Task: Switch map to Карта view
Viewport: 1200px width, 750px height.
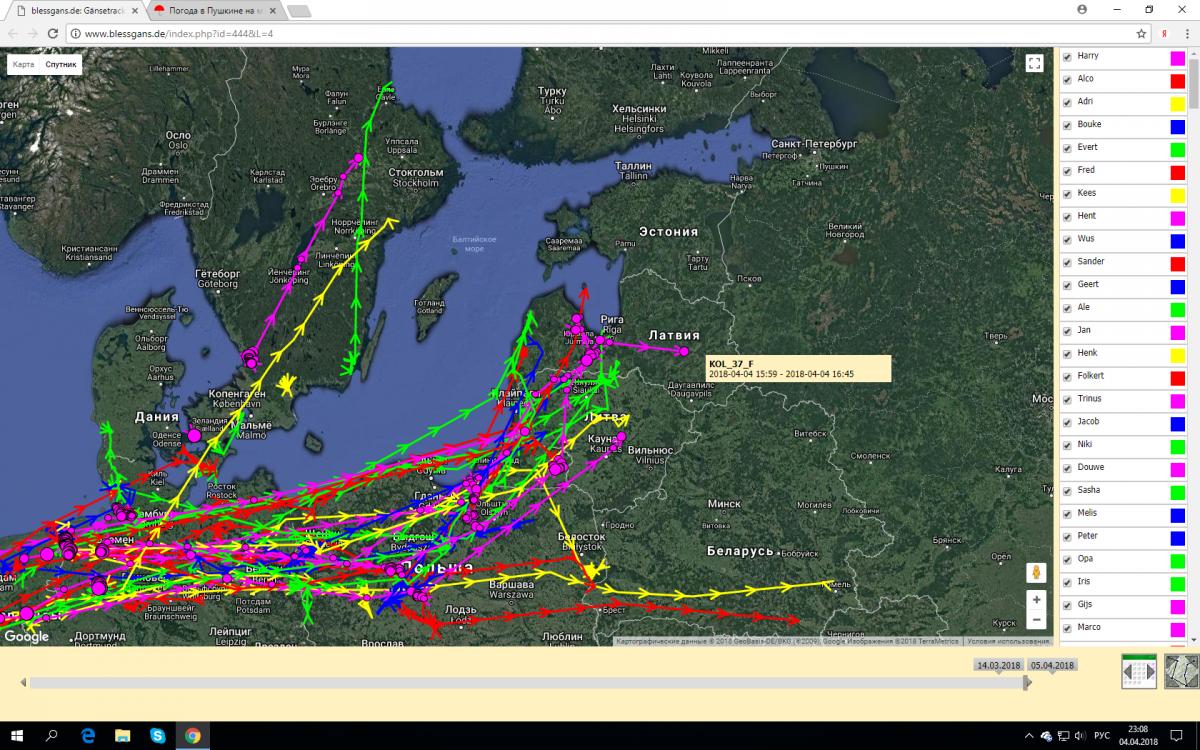Action: pos(23,64)
